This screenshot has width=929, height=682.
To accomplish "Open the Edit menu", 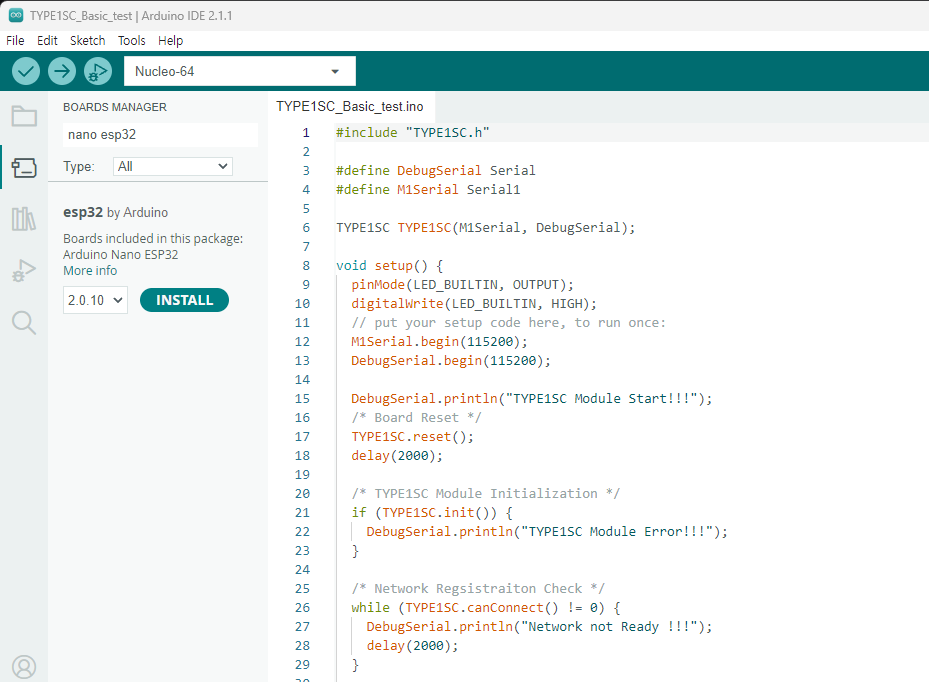I will click(47, 40).
